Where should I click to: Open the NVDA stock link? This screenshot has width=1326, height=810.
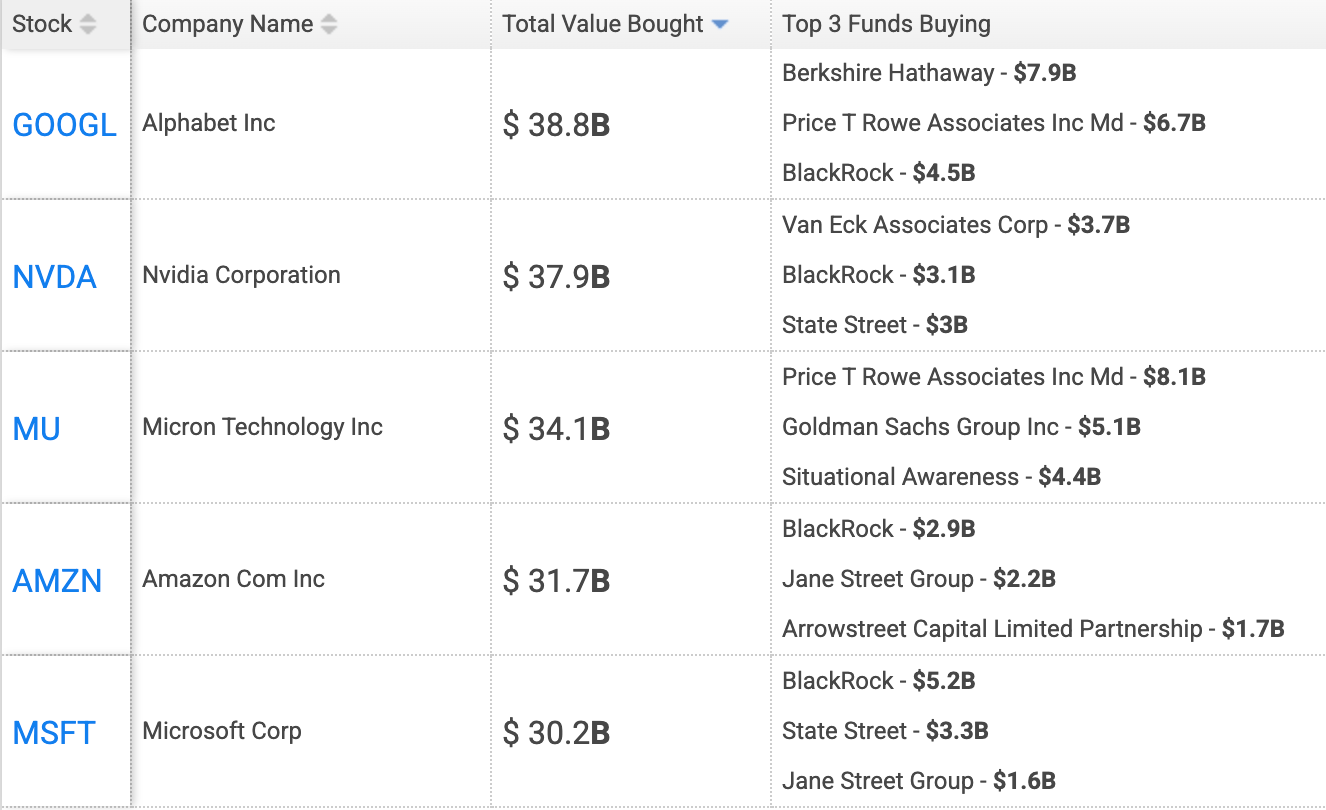click(x=55, y=276)
